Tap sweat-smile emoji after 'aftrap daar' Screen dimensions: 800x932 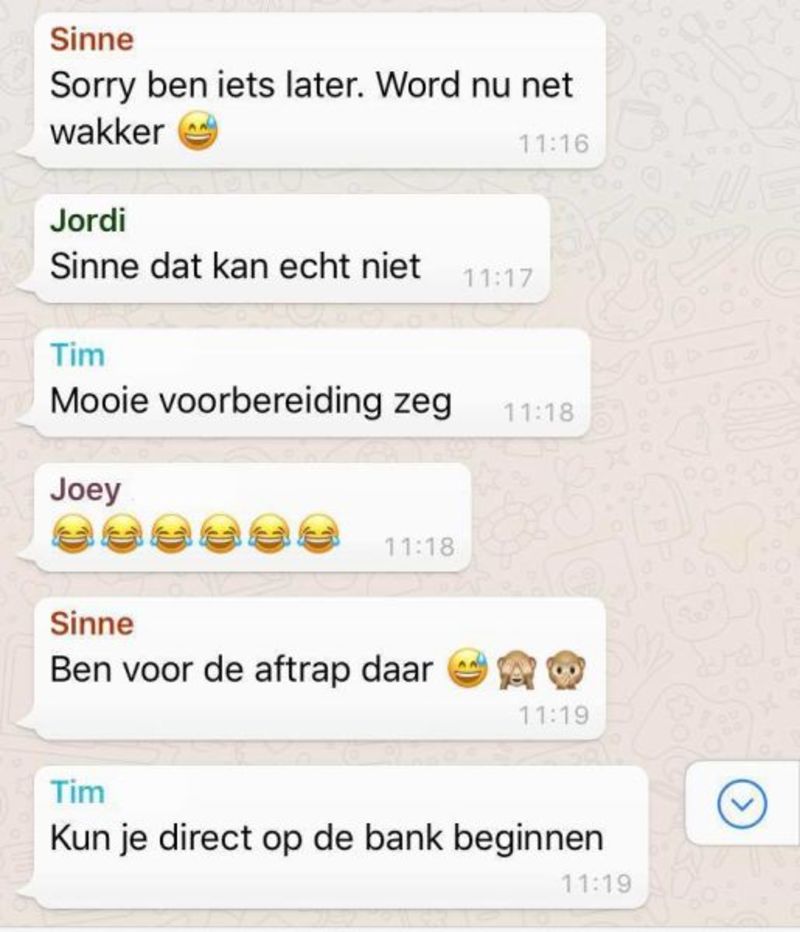click(467, 668)
